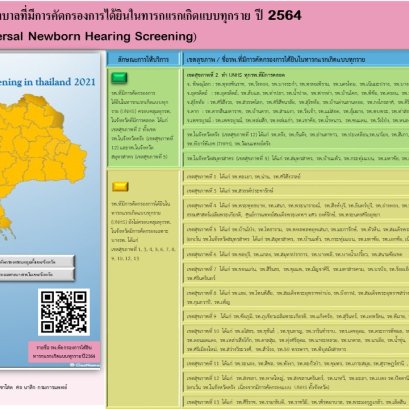The image size is (409, 409).
Task: Select the yellow row 'เขตสุขภาพที่ 4'
Action: [x=296, y=210]
